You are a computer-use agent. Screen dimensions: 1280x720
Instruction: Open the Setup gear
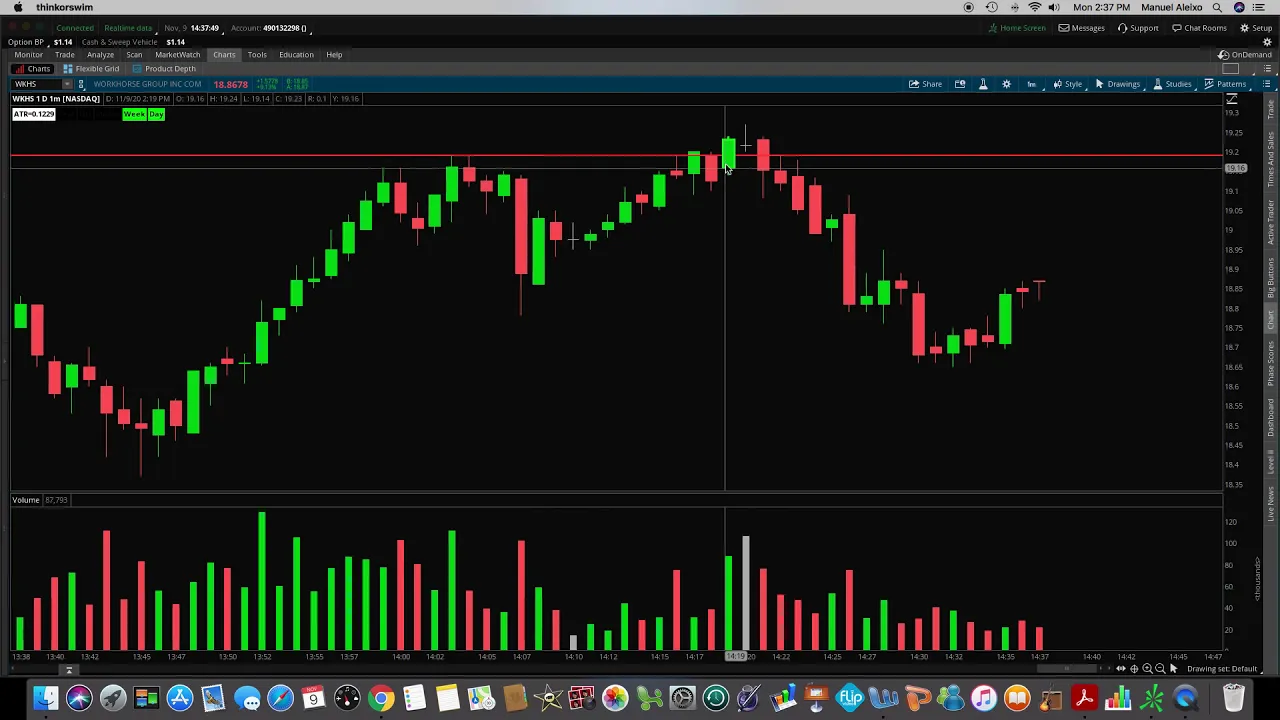click(x=1256, y=28)
